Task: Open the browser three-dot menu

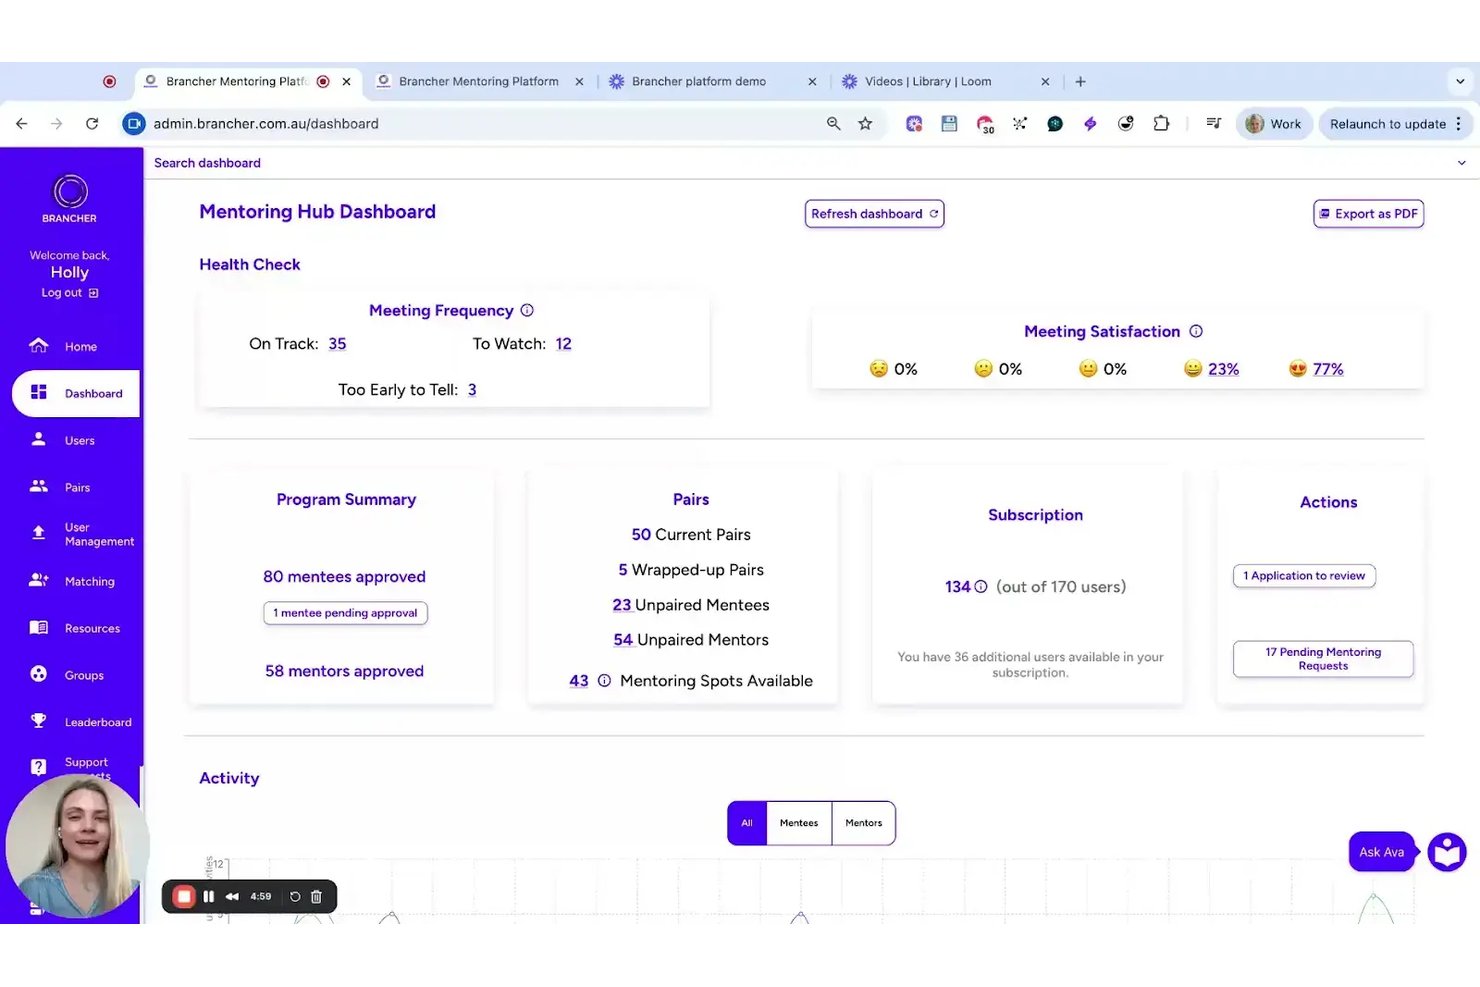Action: click(1459, 124)
